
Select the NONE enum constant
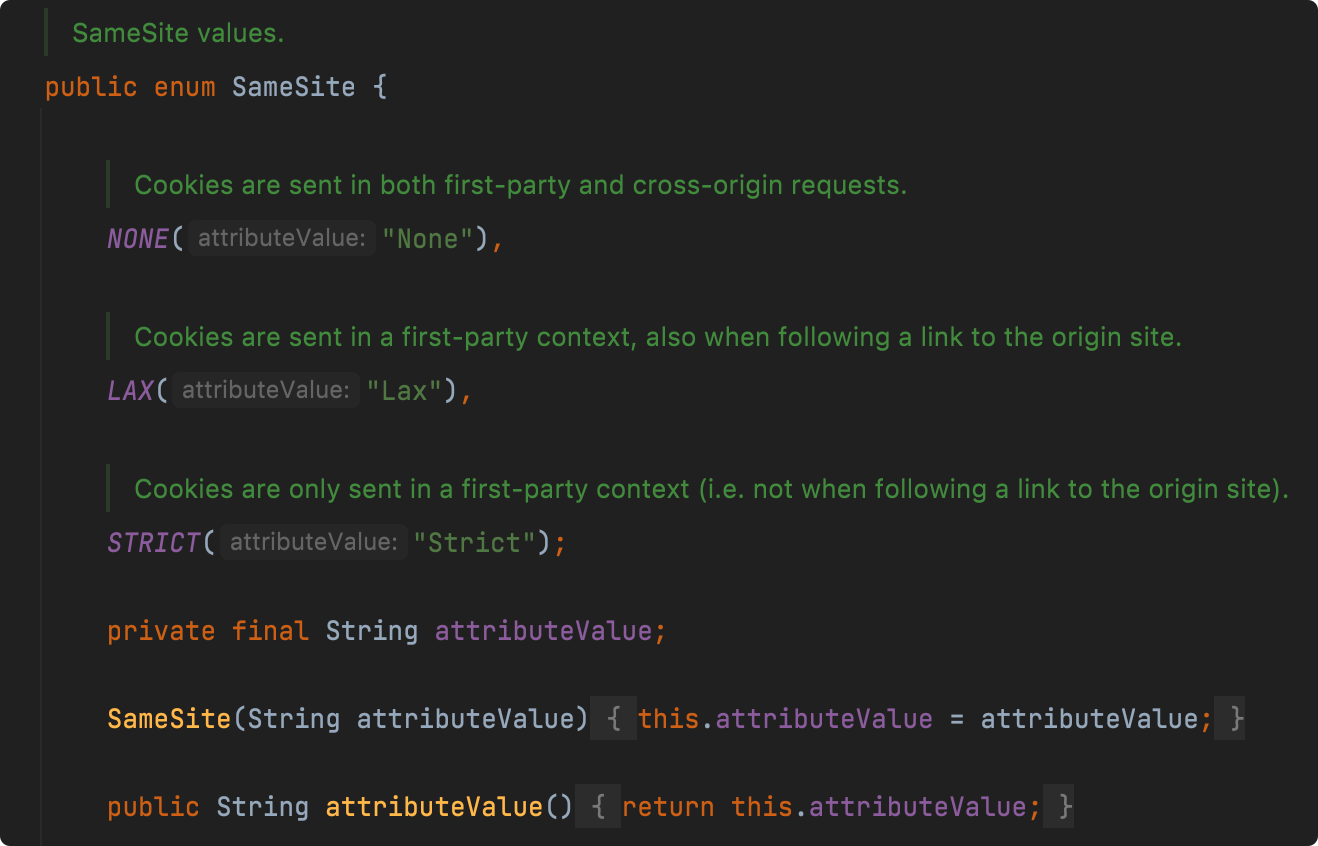[139, 239]
